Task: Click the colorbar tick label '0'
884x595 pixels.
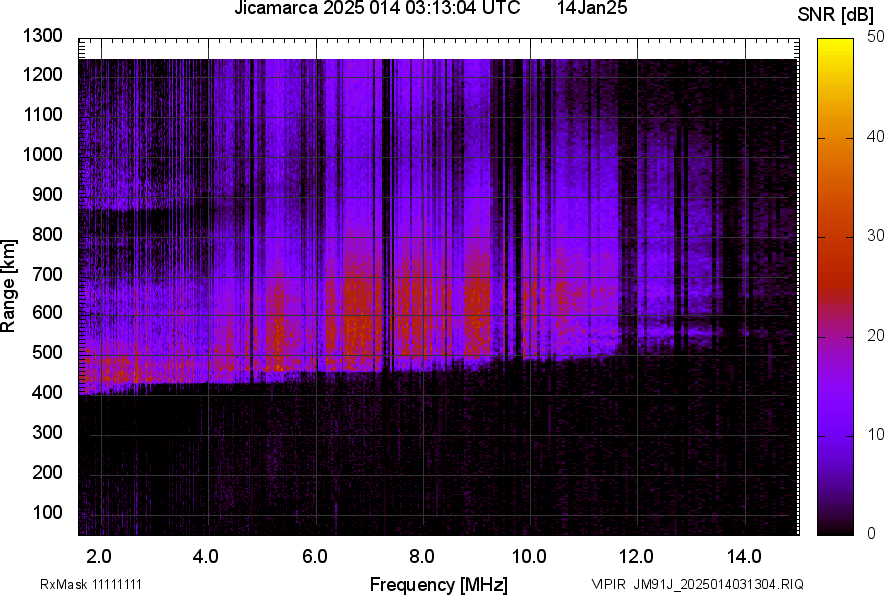Action: tap(872, 533)
